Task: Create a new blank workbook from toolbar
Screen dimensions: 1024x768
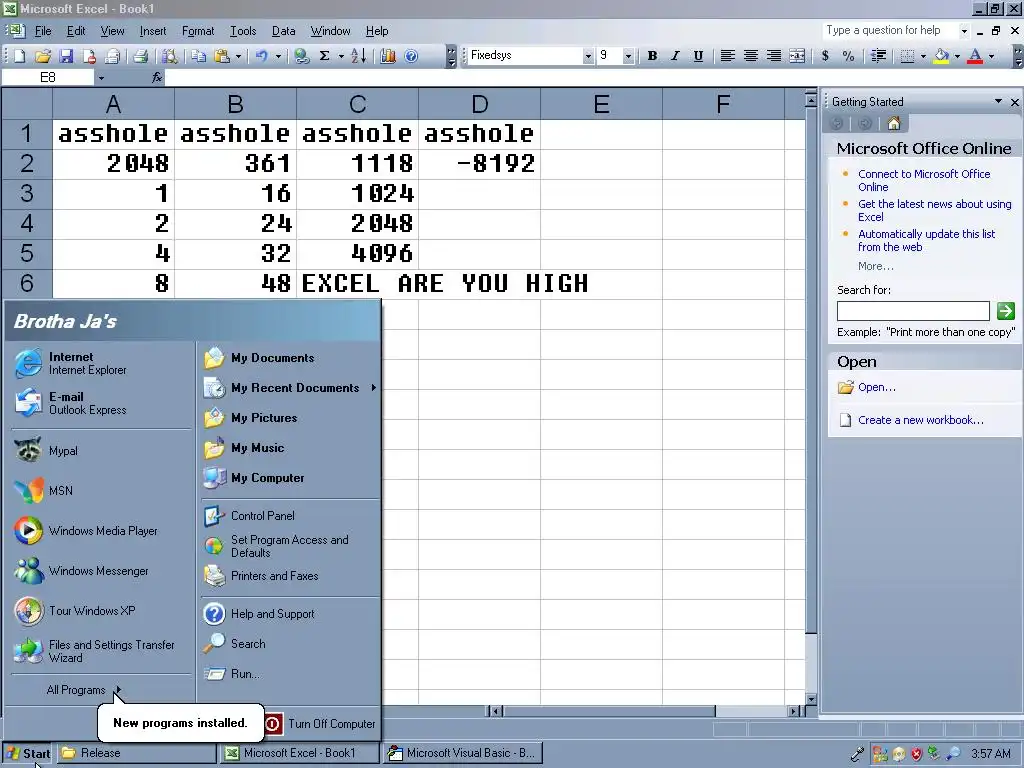Action: click(20, 56)
